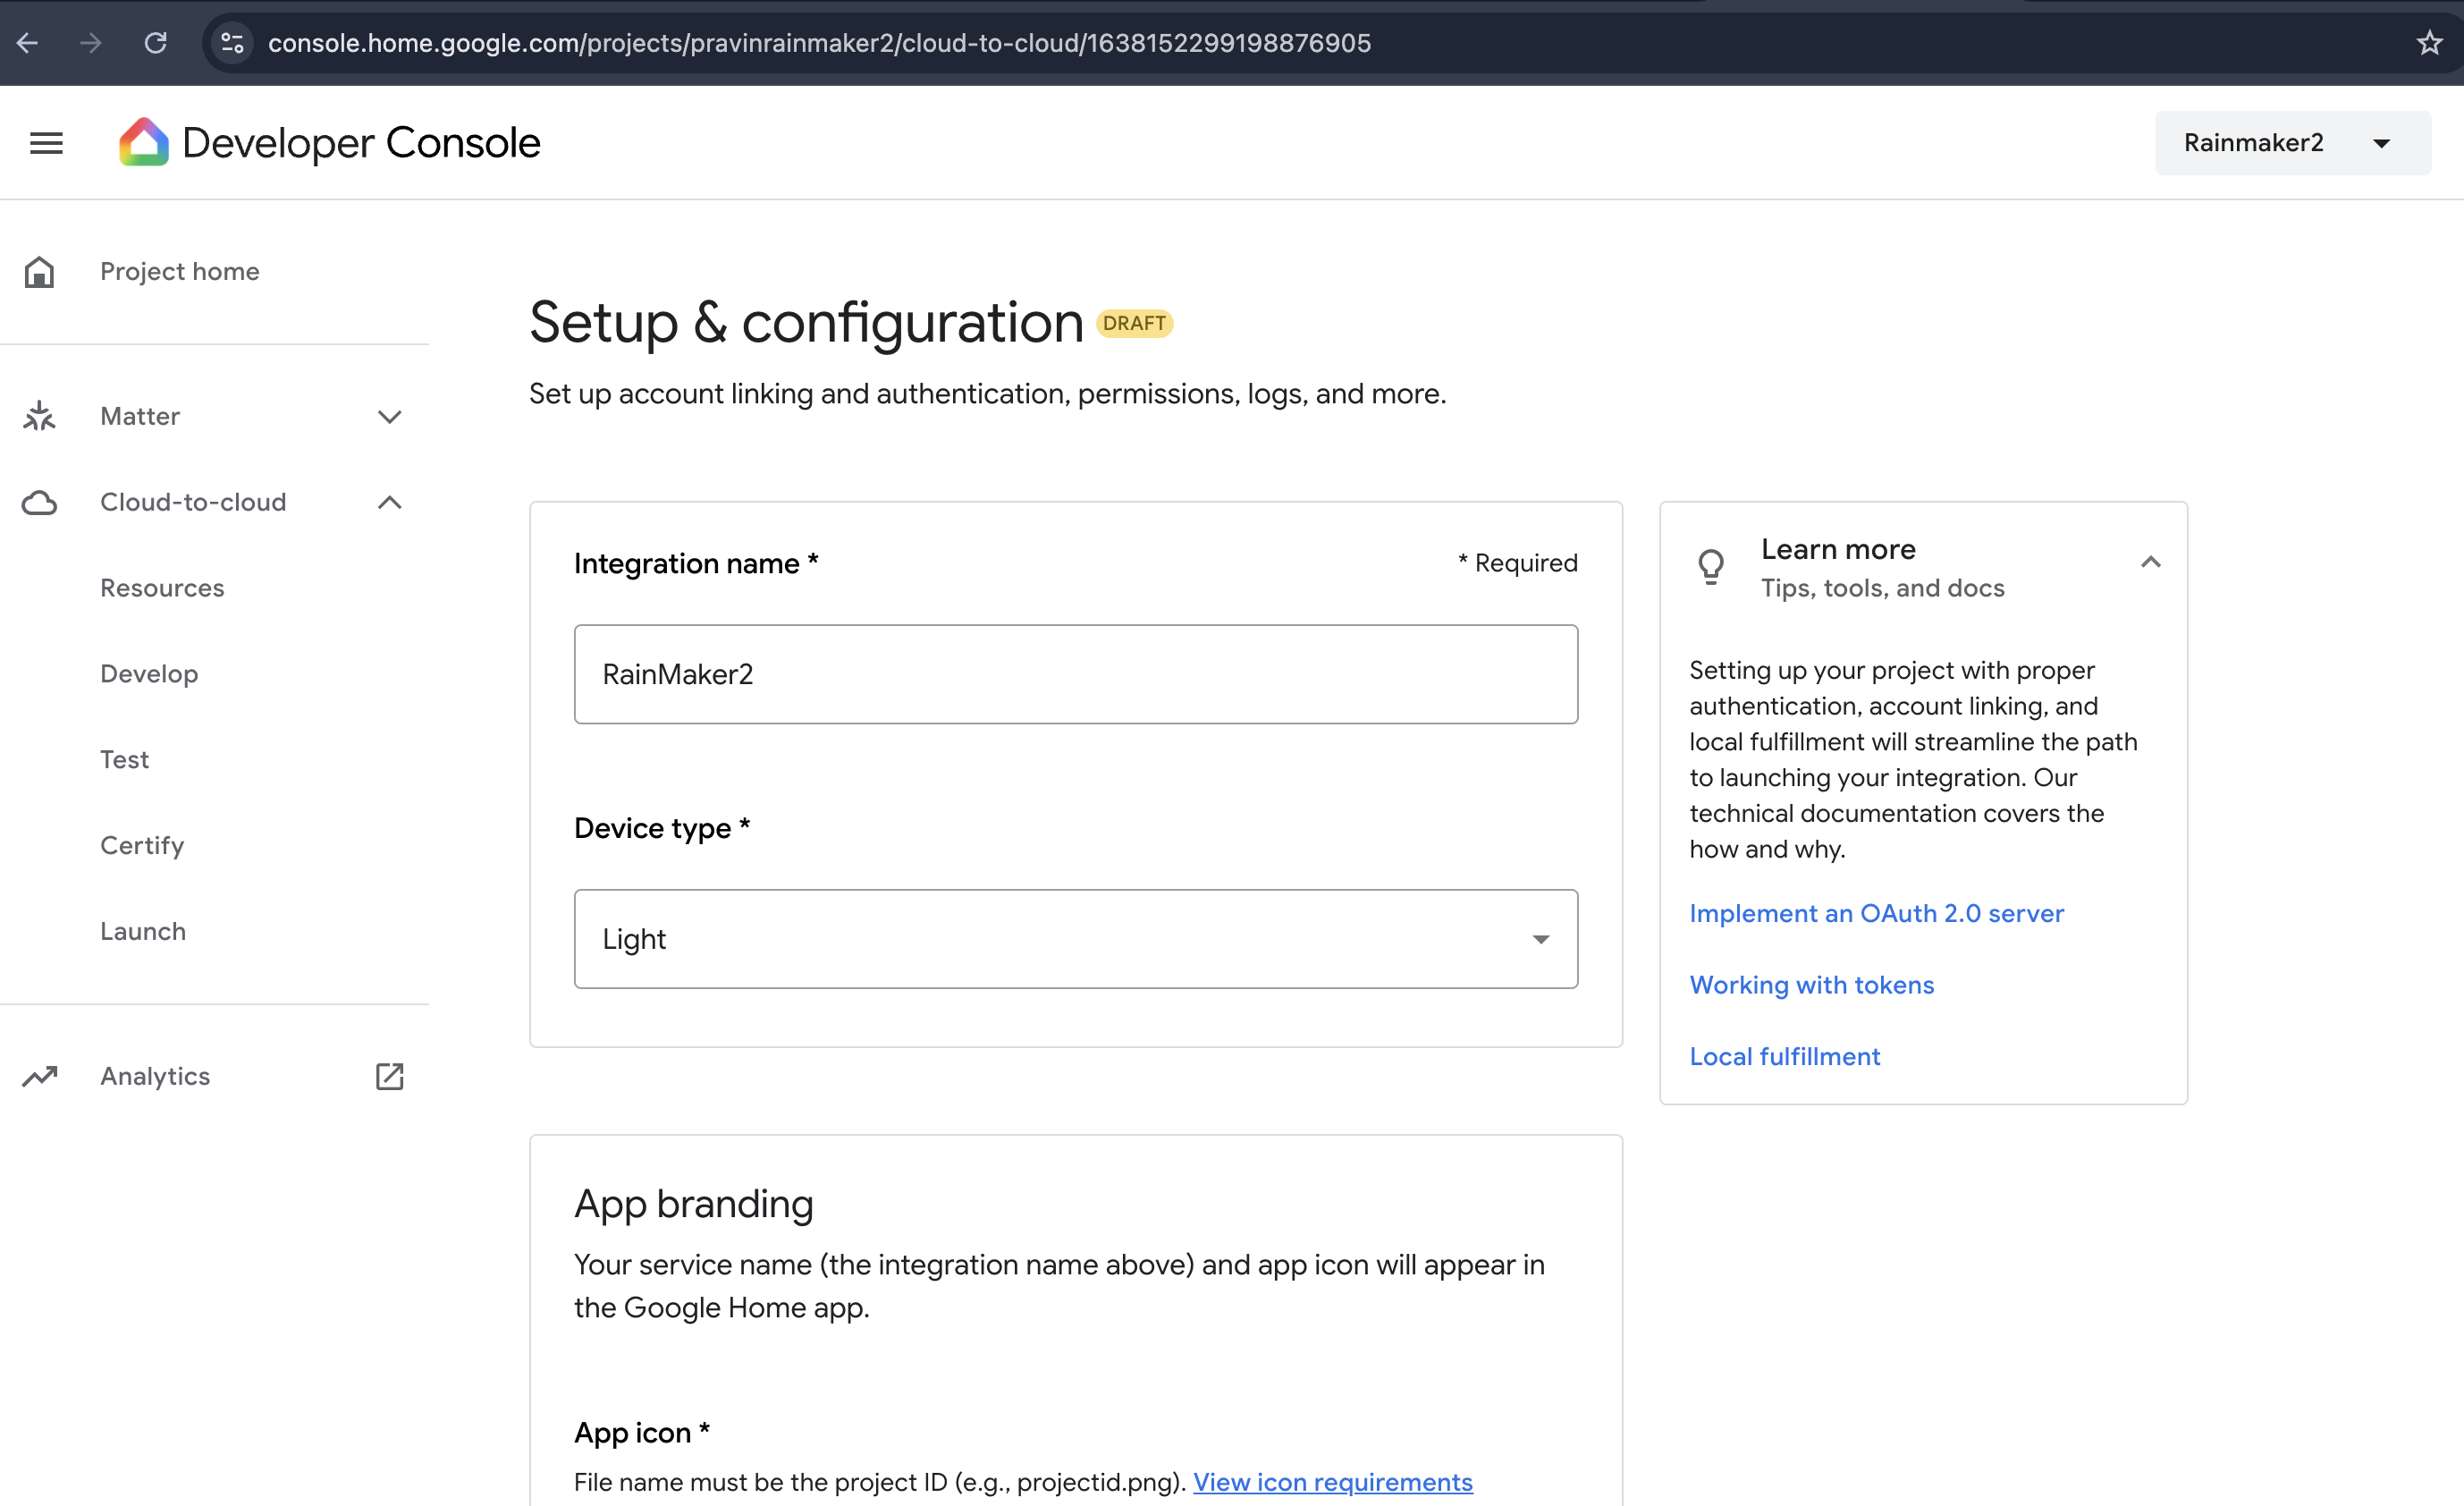Select Cloud-to-cloud label in sidebar
The image size is (2464, 1506).
(x=193, y=502)
